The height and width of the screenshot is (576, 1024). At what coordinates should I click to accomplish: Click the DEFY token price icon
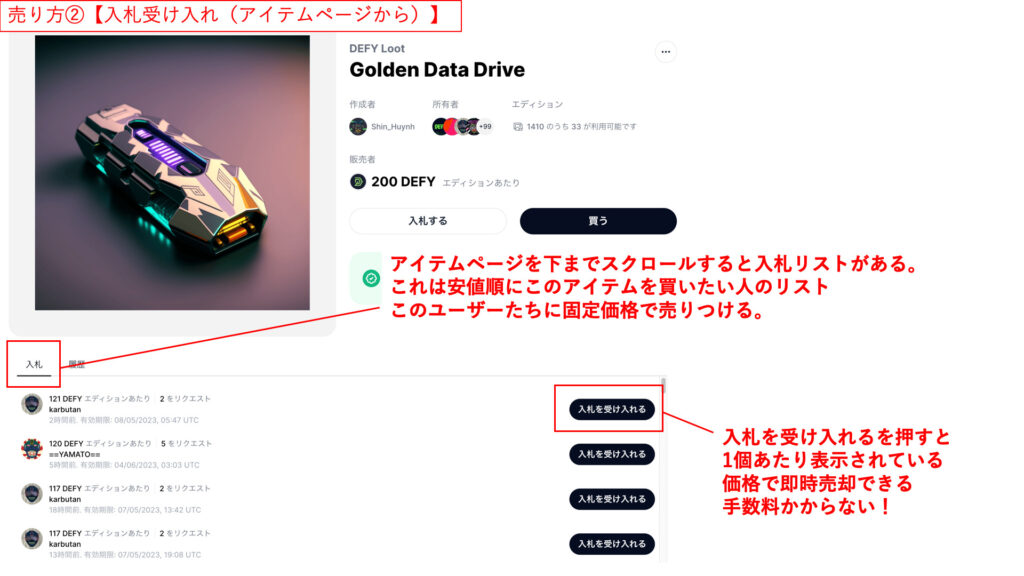pyautogui.click(x=358, y=182)
